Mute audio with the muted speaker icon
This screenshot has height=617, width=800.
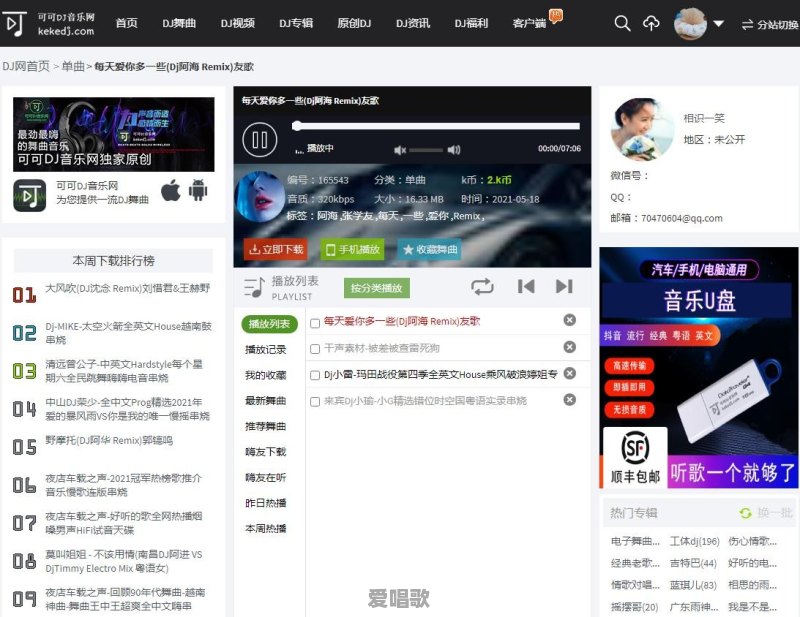[399, 150]
